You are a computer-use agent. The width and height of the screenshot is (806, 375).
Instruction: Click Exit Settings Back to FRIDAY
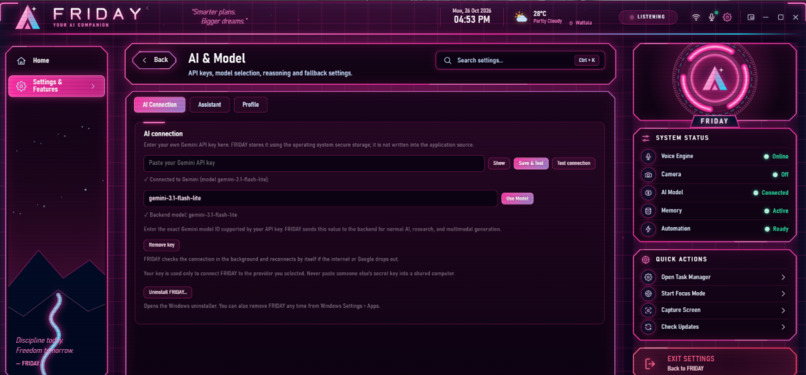715,363
